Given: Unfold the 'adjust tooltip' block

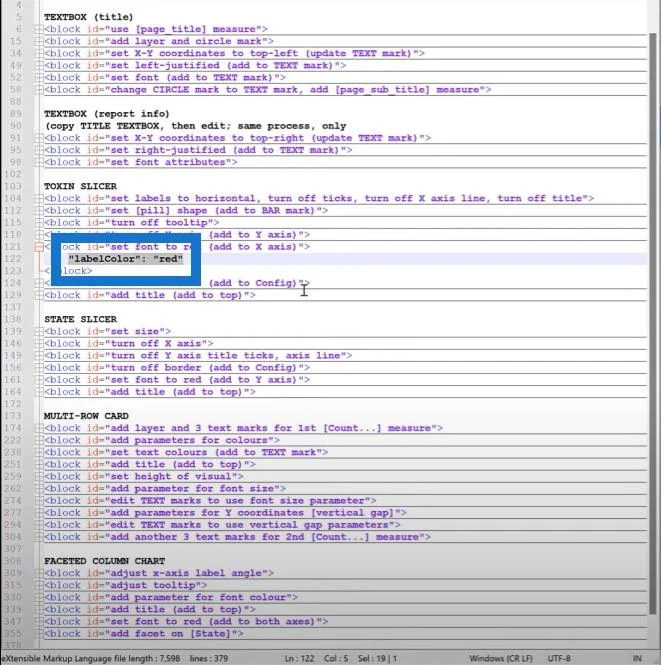Looking at the screenshot, I should (x=39, y=585).
